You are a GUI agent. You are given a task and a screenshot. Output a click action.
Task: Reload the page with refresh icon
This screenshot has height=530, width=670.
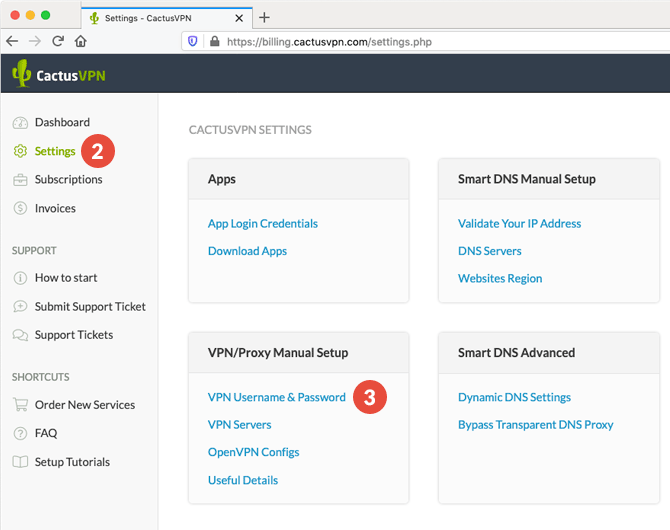[x=58, y=41]
